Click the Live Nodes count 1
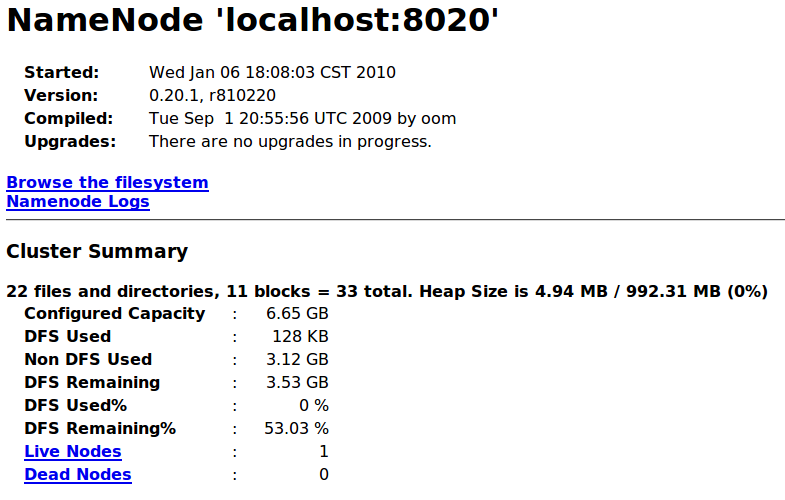The height and width of the screenshot is (500, 785). [x=324, y=451]
